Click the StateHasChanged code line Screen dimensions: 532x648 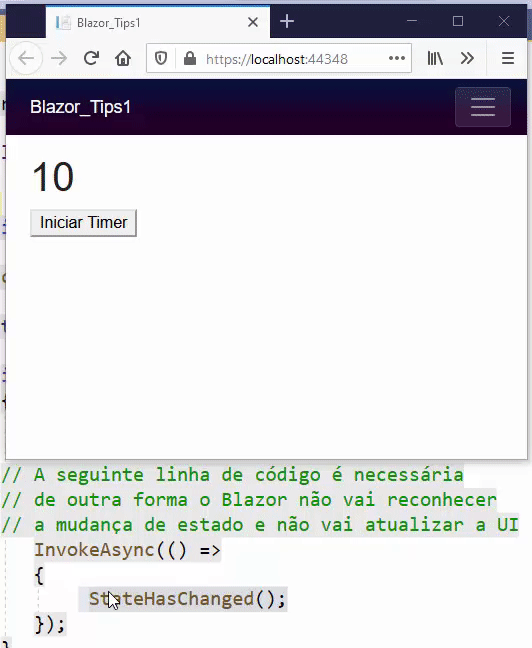(x=187, y=599)
